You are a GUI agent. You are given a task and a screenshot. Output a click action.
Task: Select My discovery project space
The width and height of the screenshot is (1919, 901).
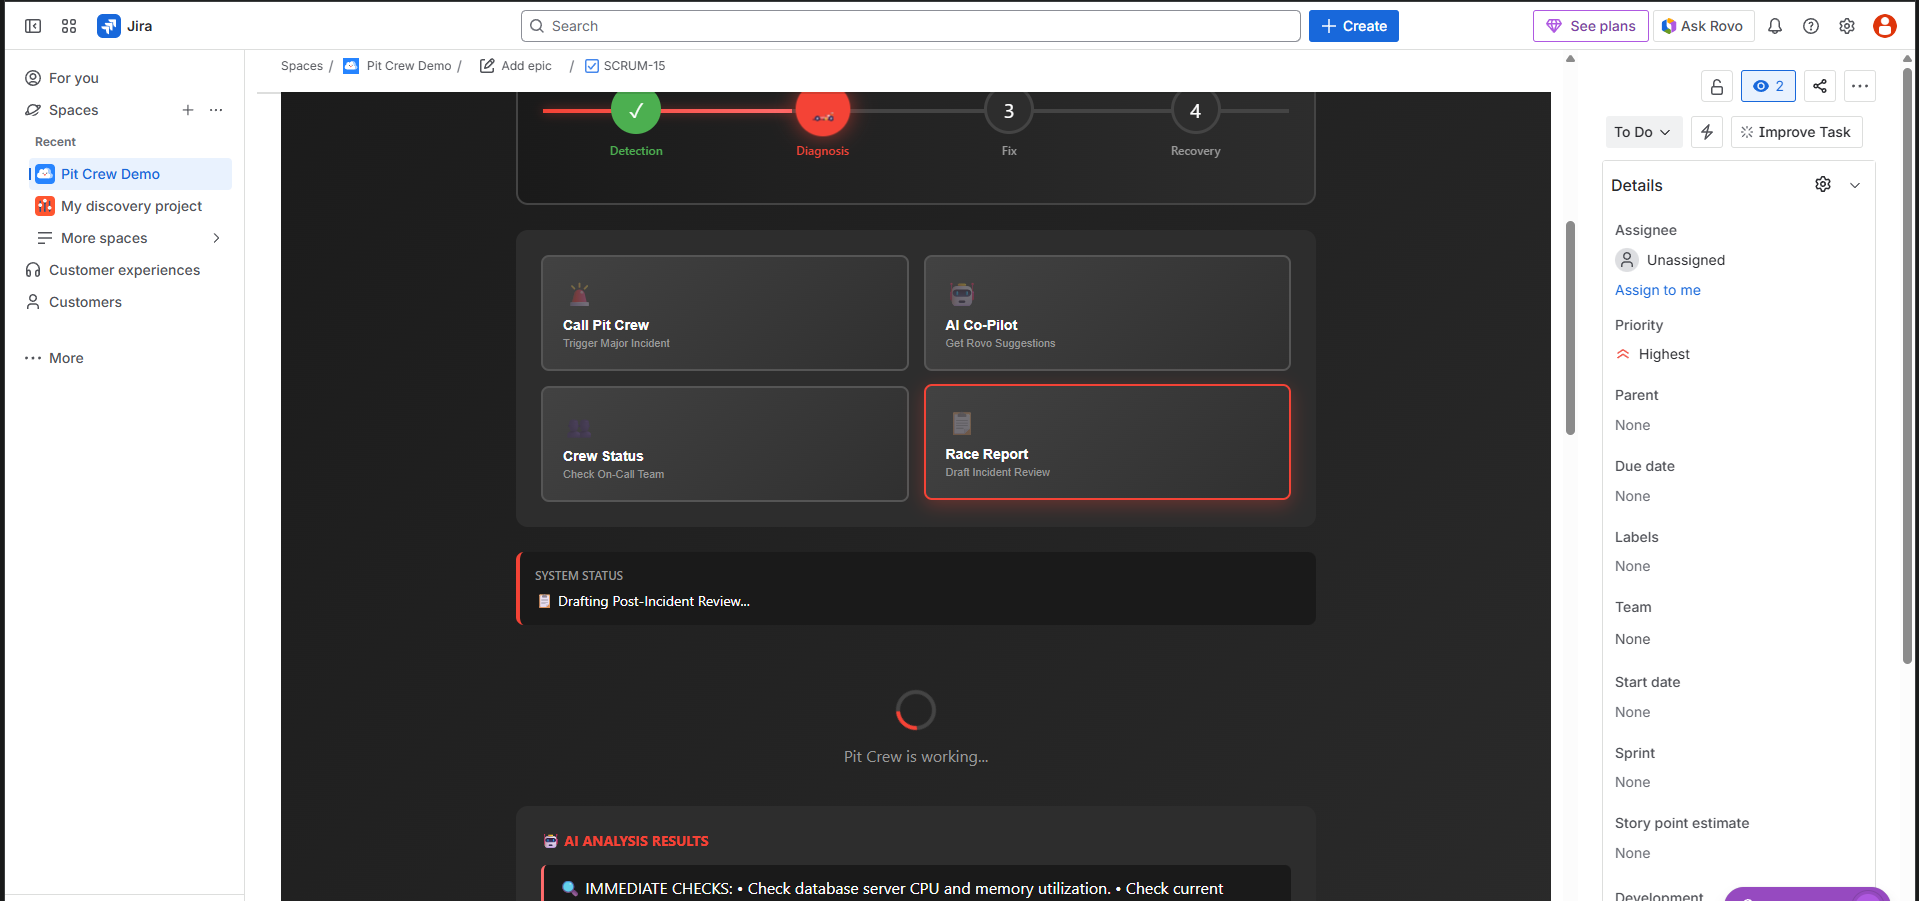click(131, 206)
